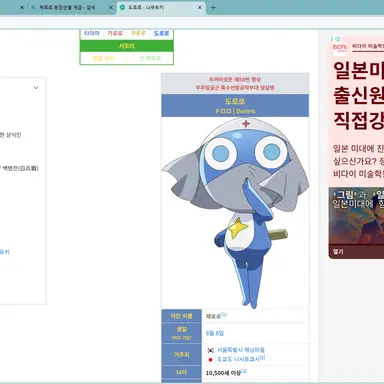Click the search icon on second tab
384x384 pixels.
click(33, 7)
